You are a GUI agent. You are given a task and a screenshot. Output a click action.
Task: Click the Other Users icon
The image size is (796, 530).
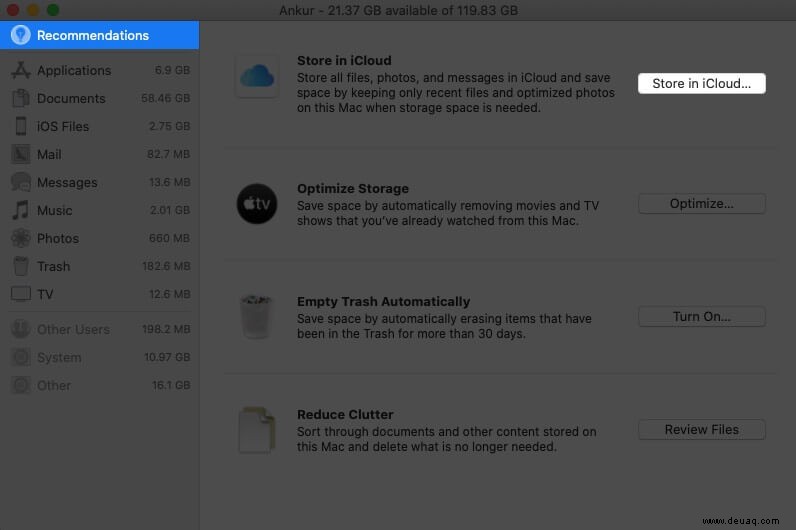pos(21,329)
